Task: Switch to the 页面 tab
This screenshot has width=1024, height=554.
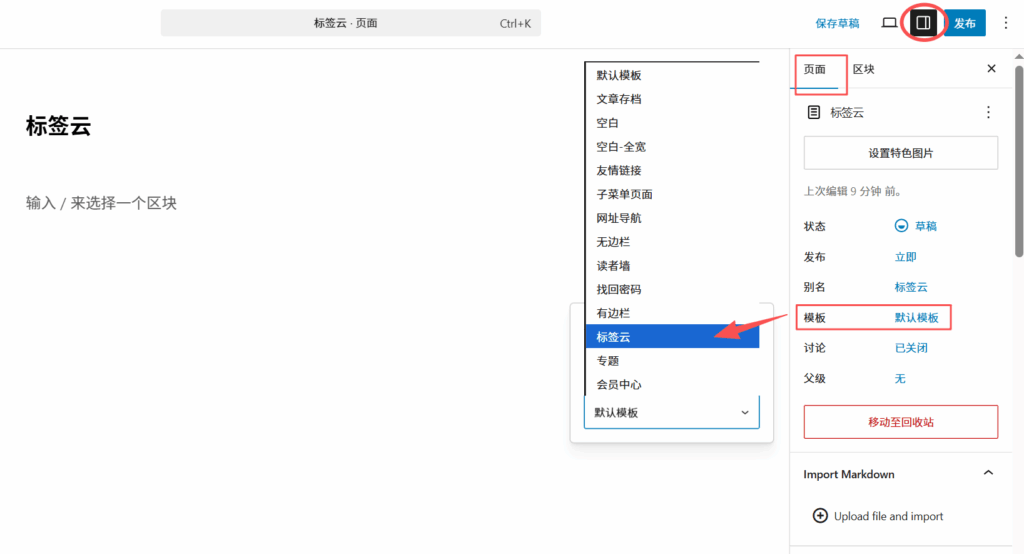Action: (x=815, y=69)
